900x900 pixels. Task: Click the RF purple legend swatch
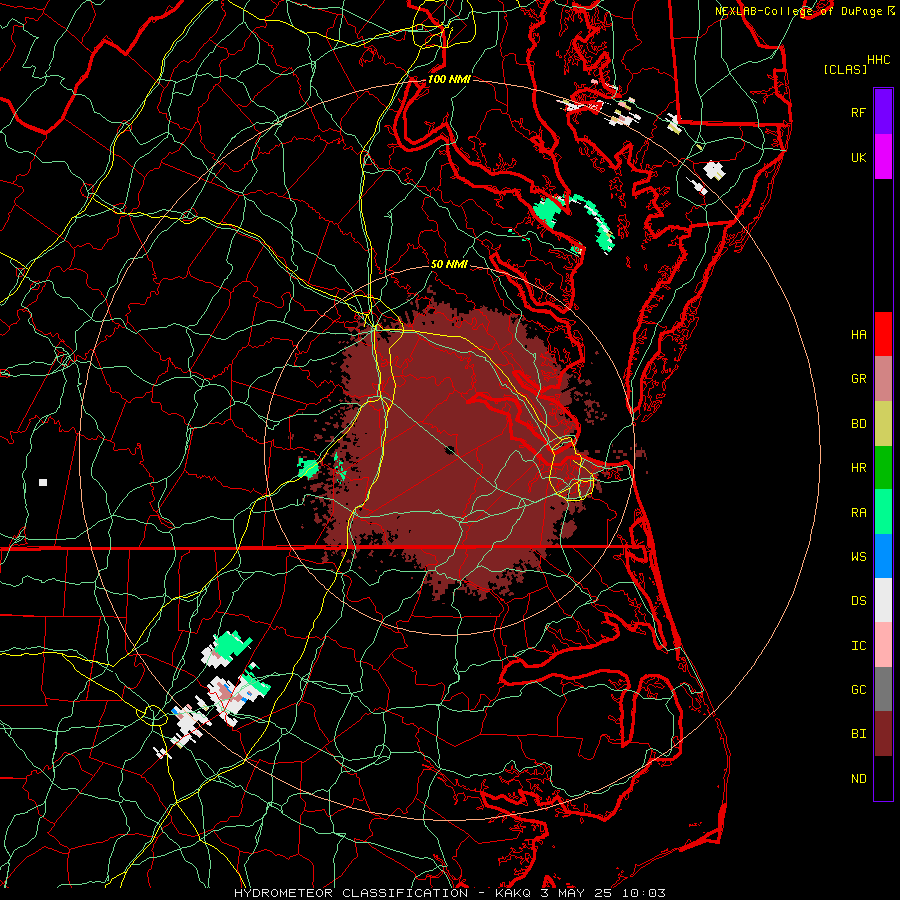(x=883, y=112)
